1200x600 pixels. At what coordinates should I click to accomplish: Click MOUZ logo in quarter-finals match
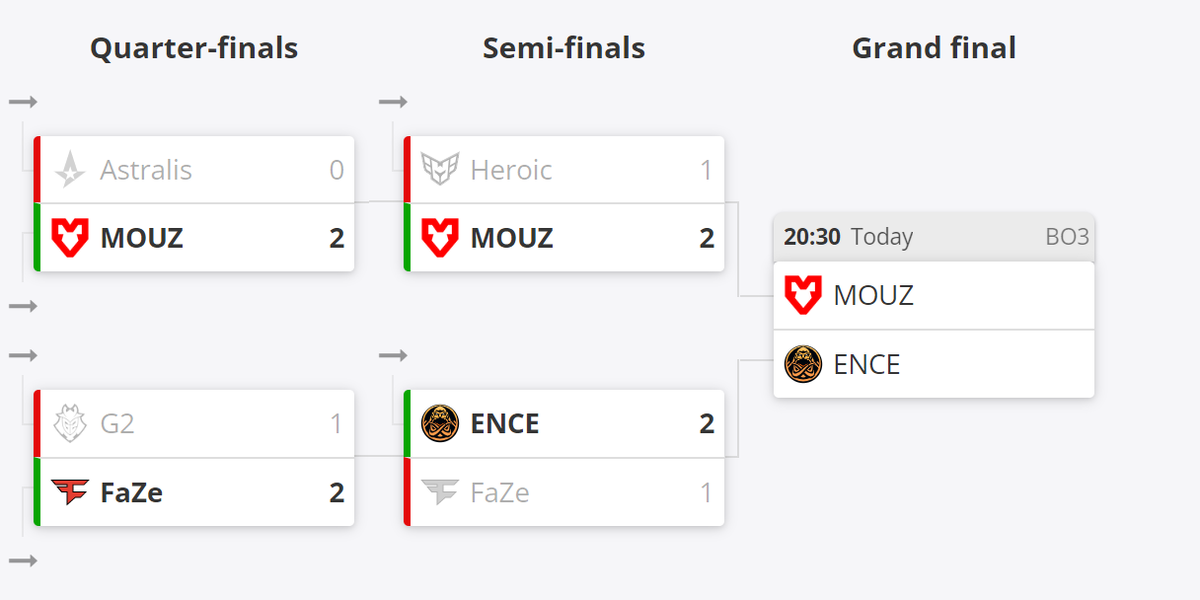[70, 238]
